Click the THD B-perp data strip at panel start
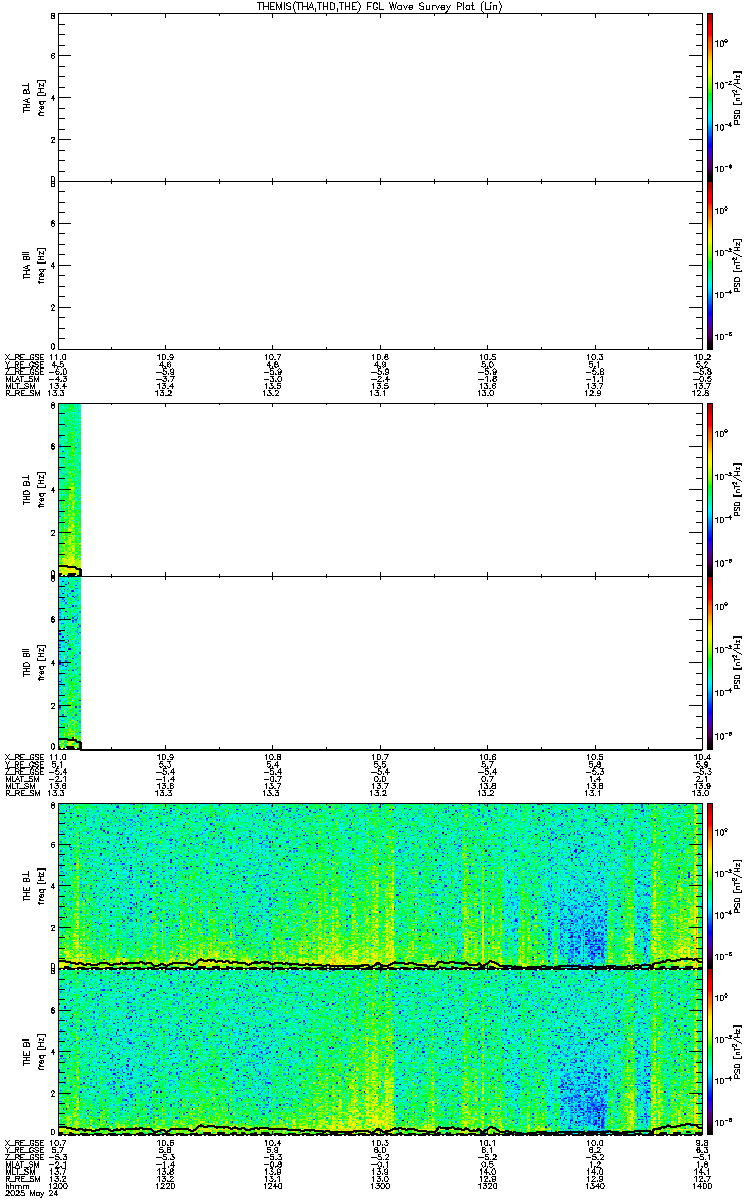750x1200 pixels. (69, 490)
